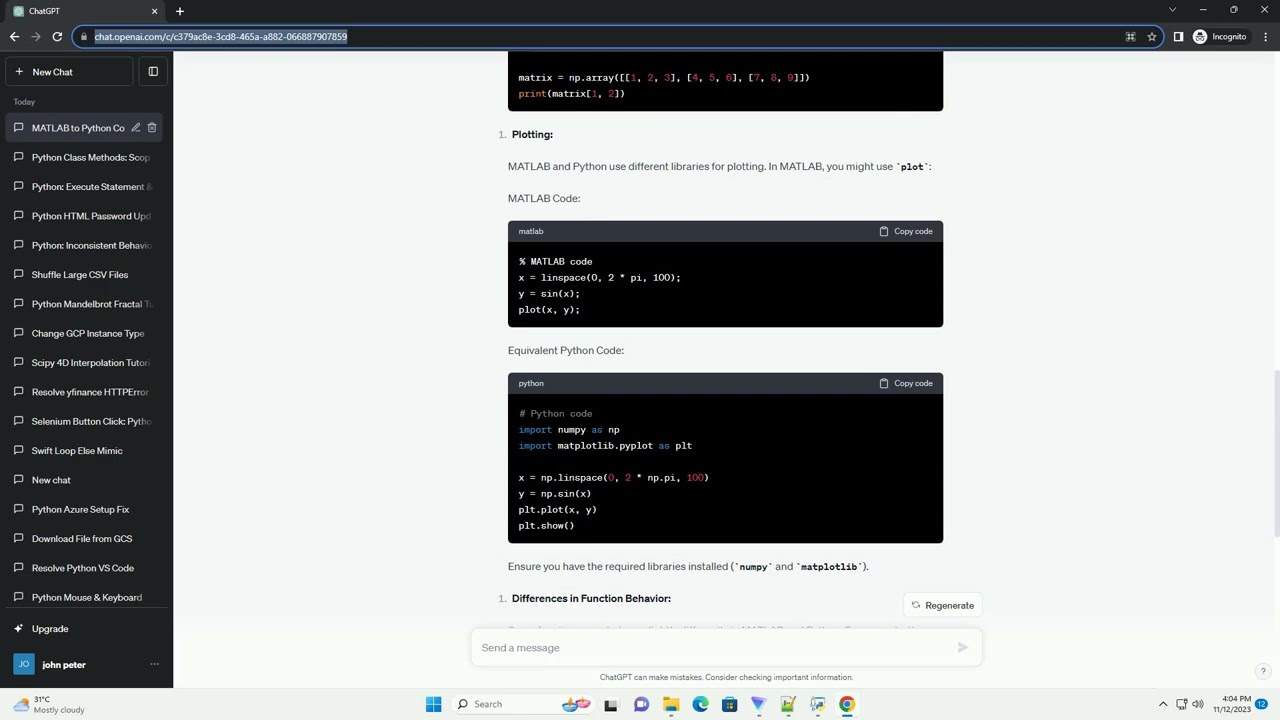The width and height of the screenshot is (1280, 720).
Task: Open volume control in tray
Action: click(x=1198, y=704)
